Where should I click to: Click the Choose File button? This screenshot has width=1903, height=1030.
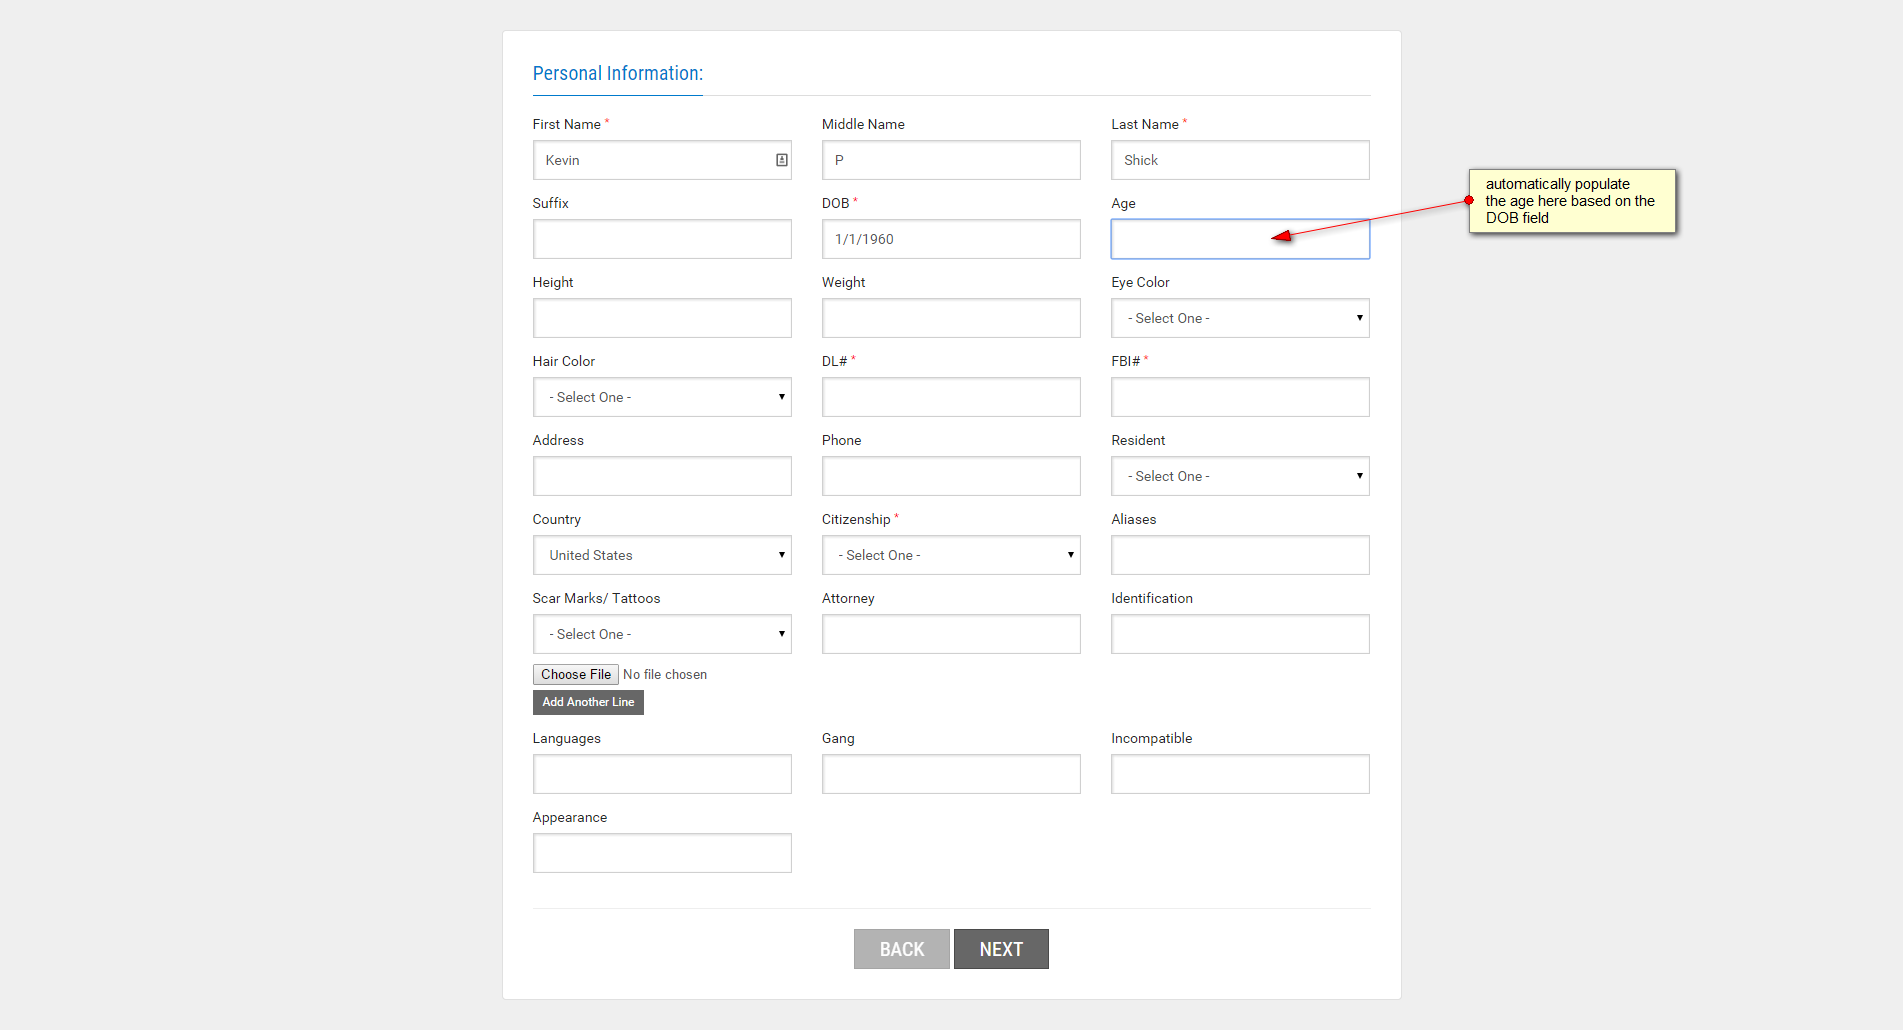(576, 675)
